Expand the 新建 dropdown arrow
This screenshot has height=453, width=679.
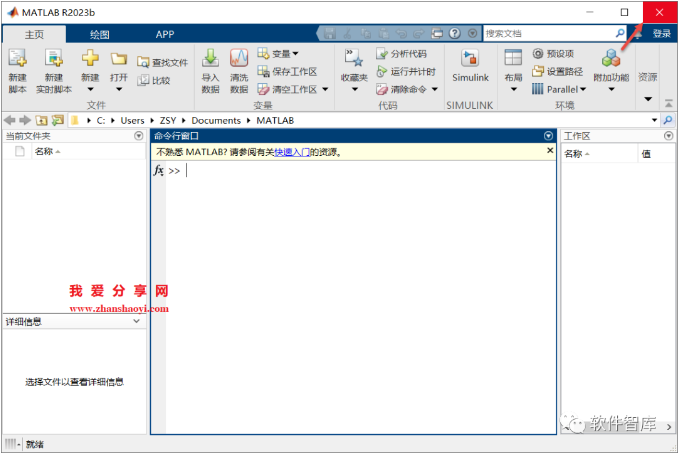[90, 90]
